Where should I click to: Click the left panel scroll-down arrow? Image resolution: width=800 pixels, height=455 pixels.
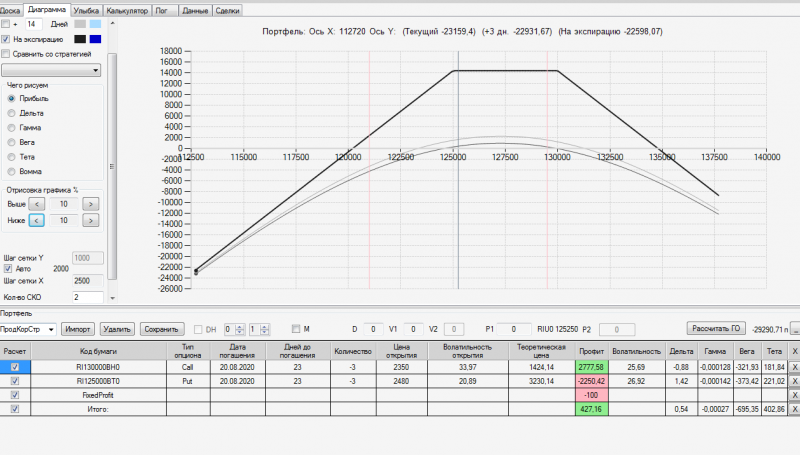113,298
